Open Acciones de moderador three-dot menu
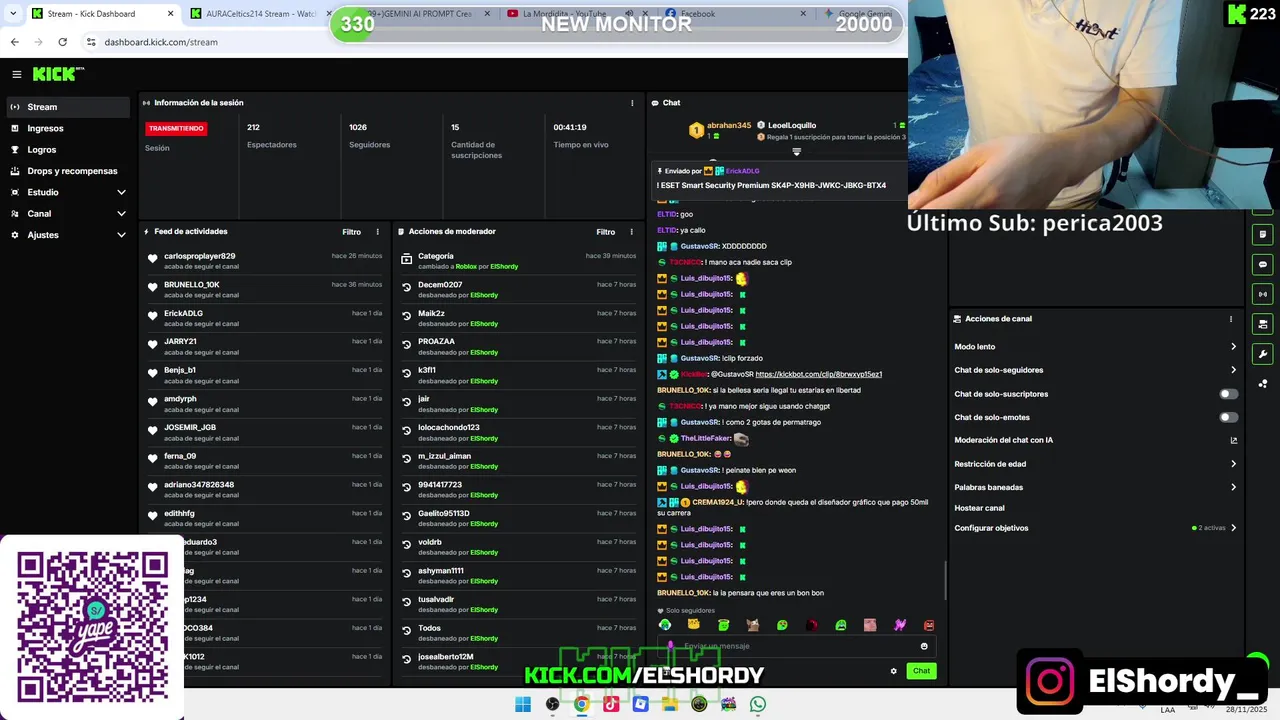 coord(631,232)
